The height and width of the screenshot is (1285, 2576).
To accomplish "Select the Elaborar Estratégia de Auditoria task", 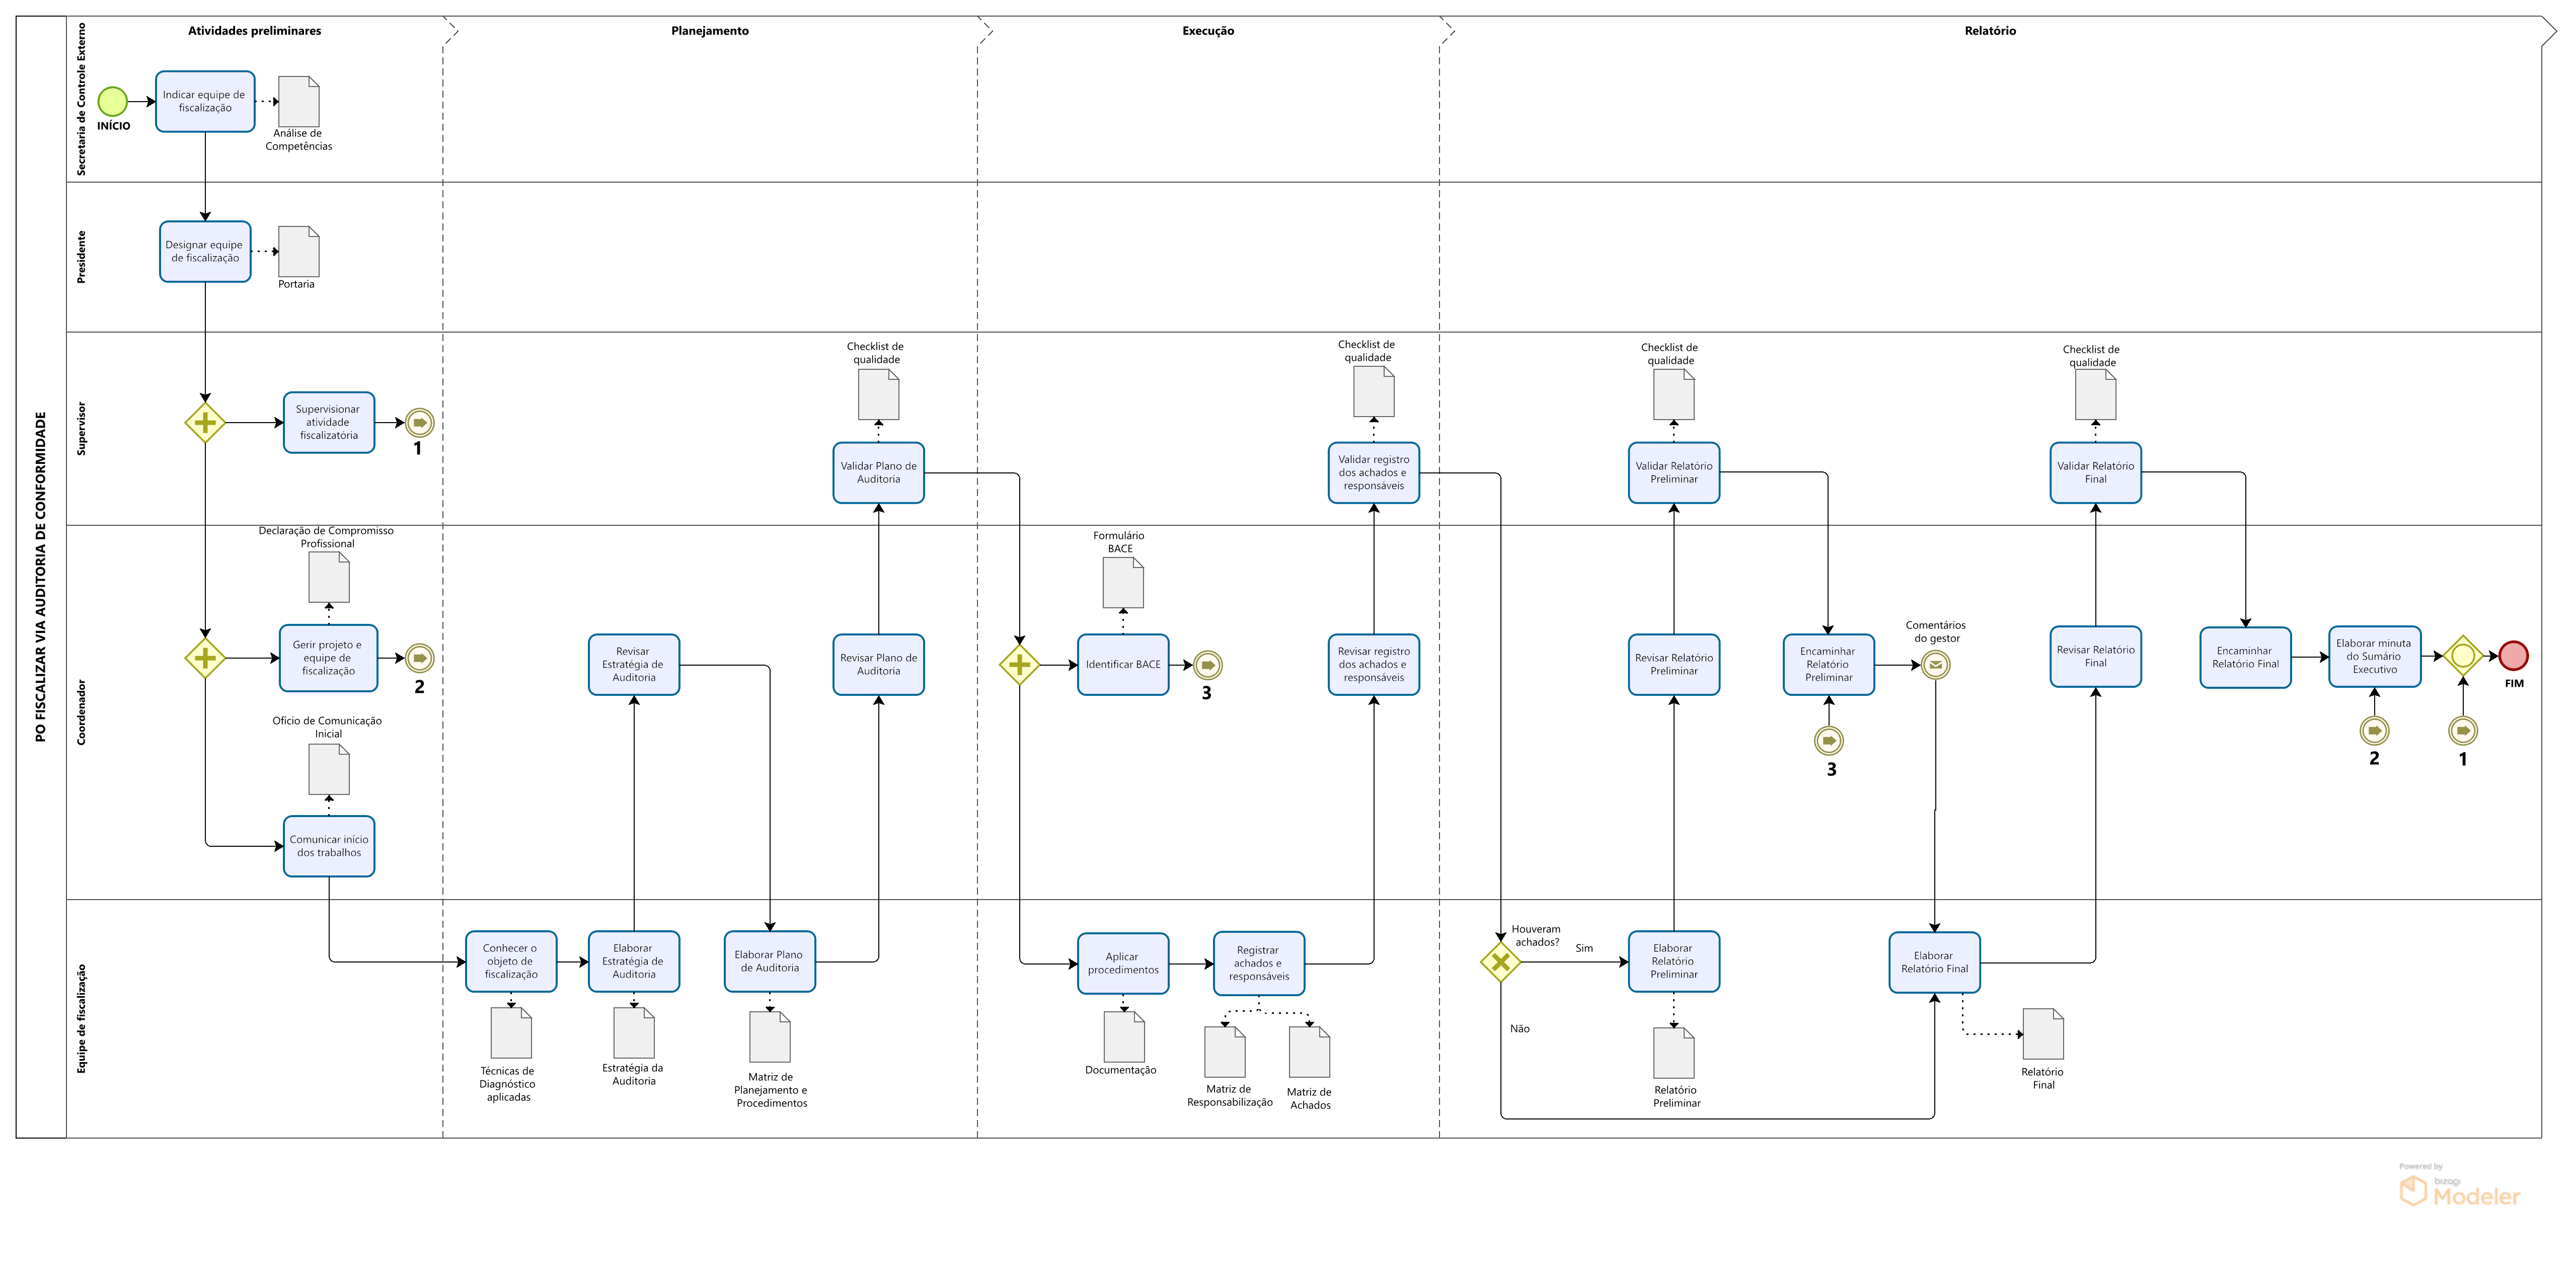I will point(634,962).
